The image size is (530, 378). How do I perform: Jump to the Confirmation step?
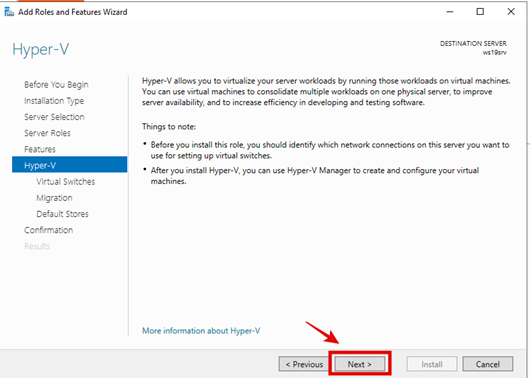(48, 230)
